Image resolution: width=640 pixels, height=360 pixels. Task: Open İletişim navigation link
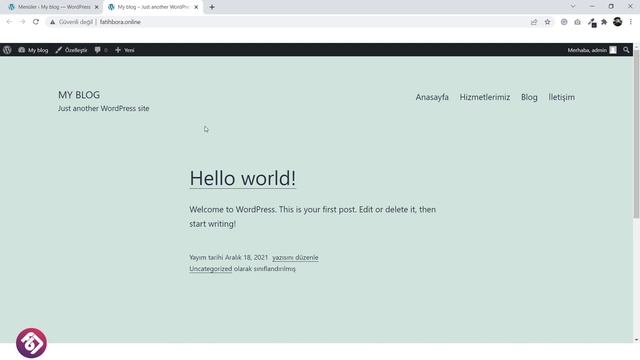(561, 97)
